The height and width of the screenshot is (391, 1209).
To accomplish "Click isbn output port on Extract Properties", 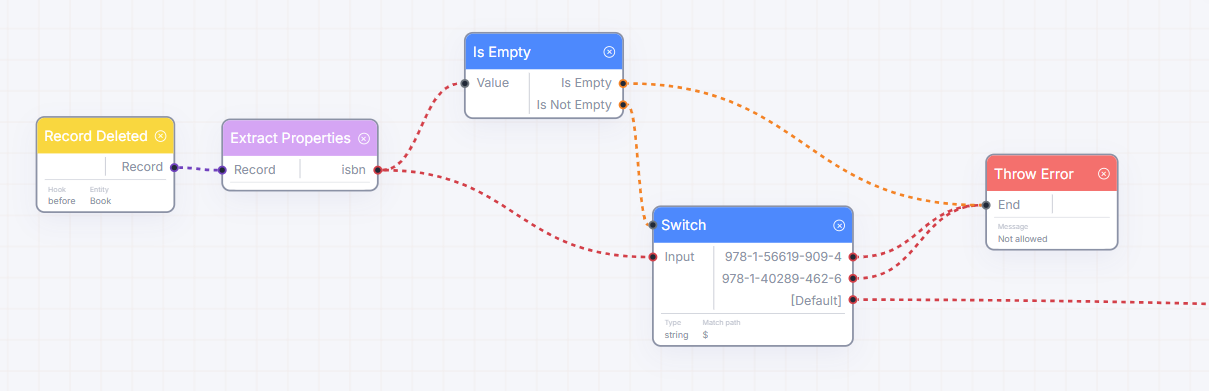I will 377,170.
